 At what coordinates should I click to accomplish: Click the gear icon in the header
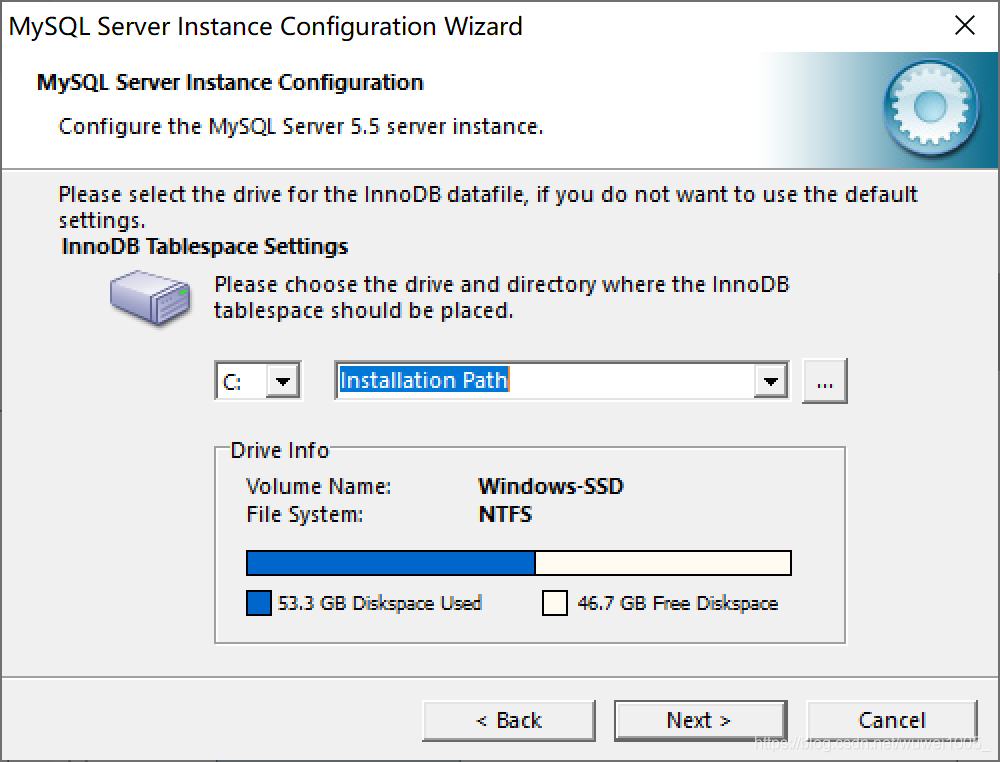pos(930,107)
